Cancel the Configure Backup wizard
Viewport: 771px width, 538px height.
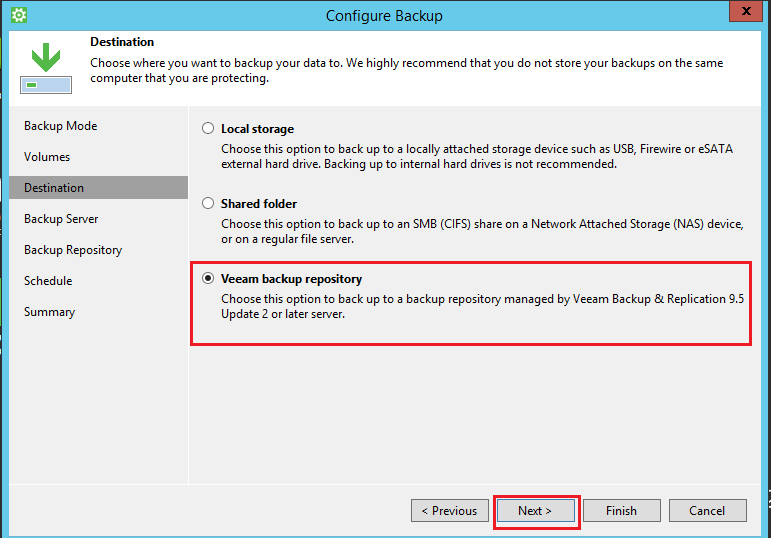[708, 510]
